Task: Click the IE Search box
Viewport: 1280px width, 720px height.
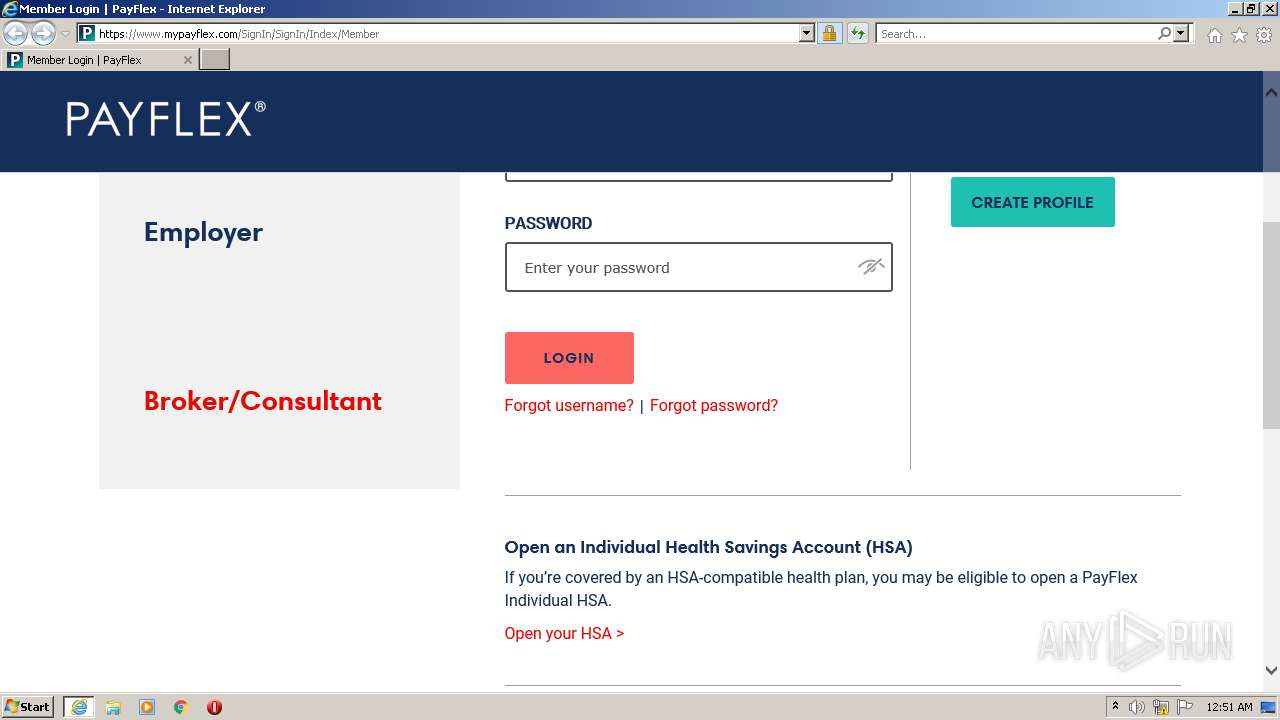Action: pos(1015,34)
